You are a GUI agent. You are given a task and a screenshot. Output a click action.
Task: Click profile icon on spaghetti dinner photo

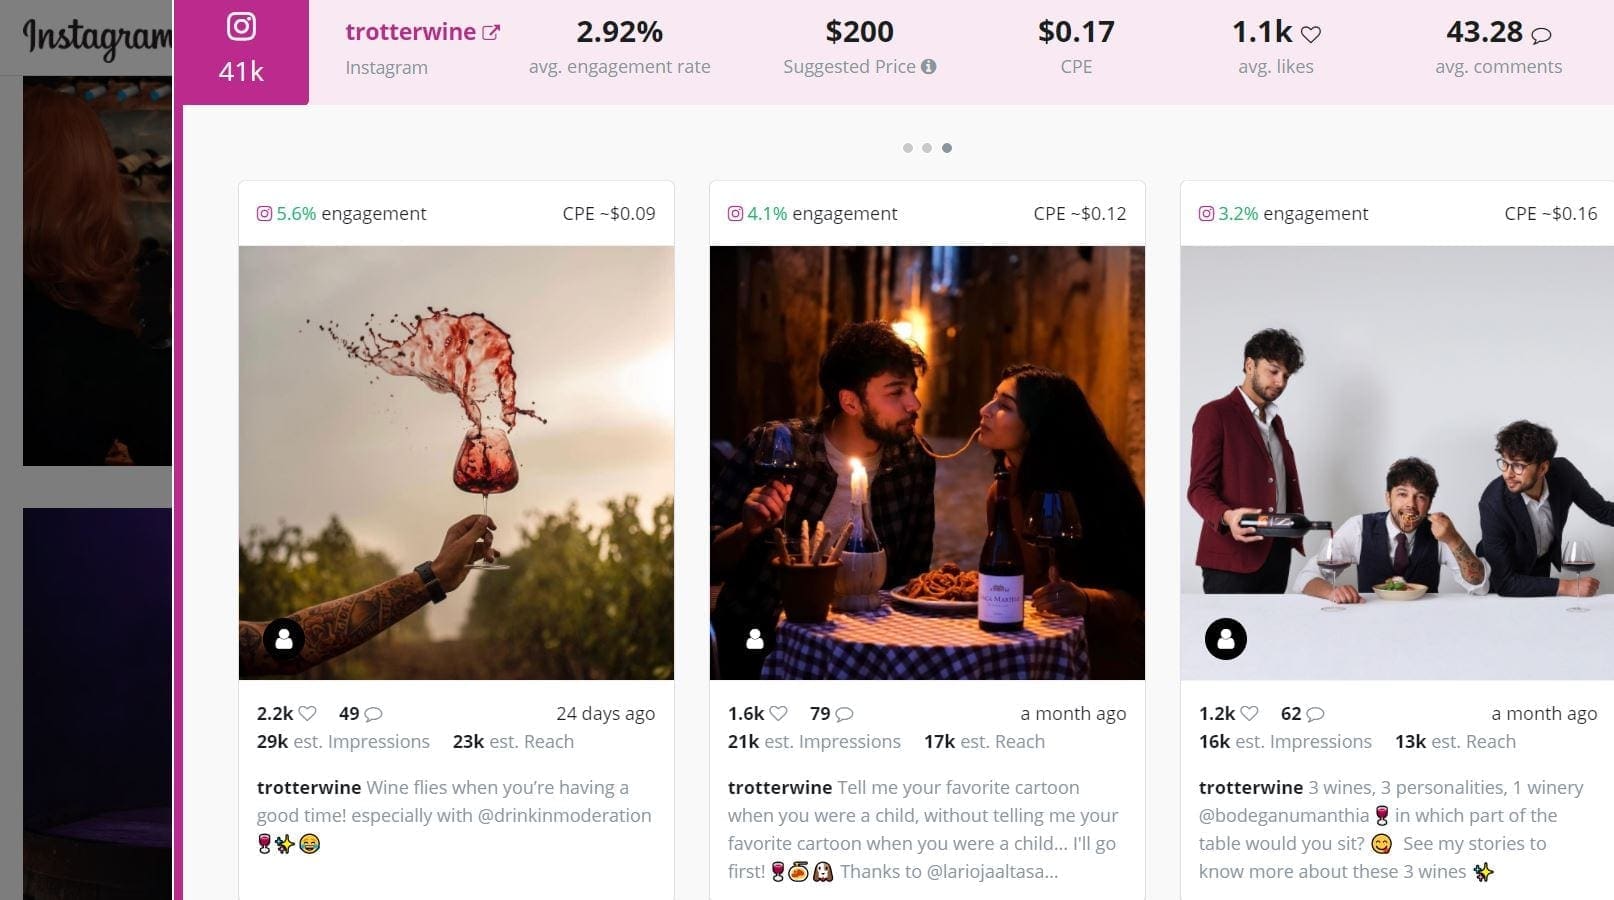(x=755, y=639)
